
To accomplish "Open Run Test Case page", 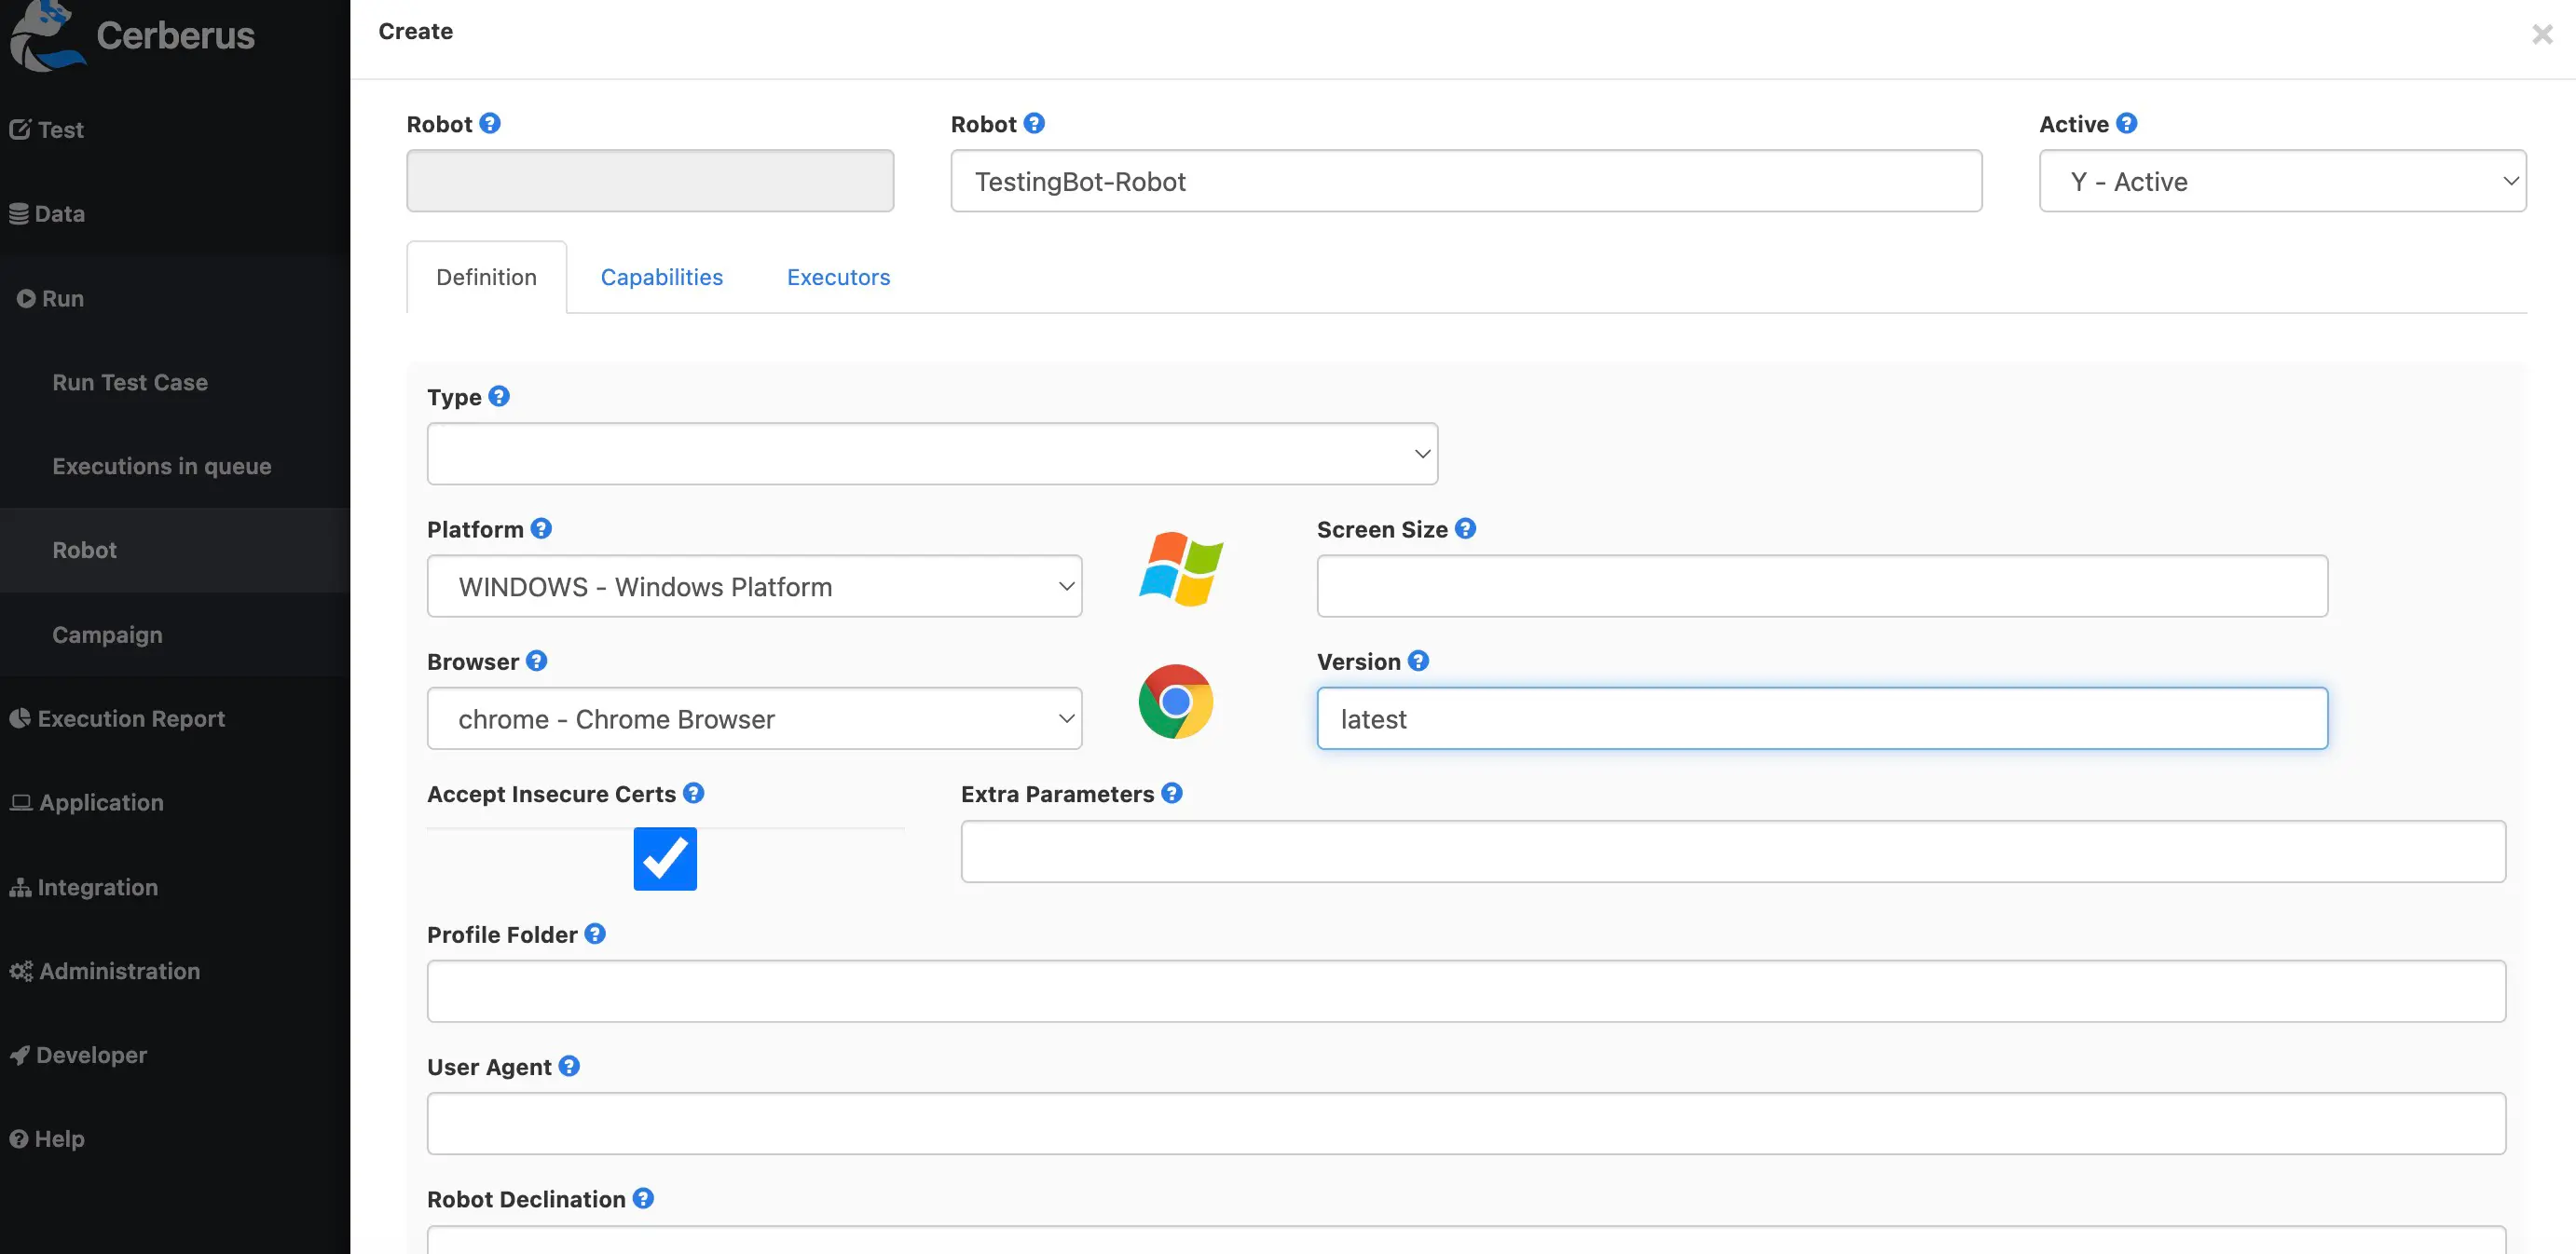I will [x=130, y=382].
